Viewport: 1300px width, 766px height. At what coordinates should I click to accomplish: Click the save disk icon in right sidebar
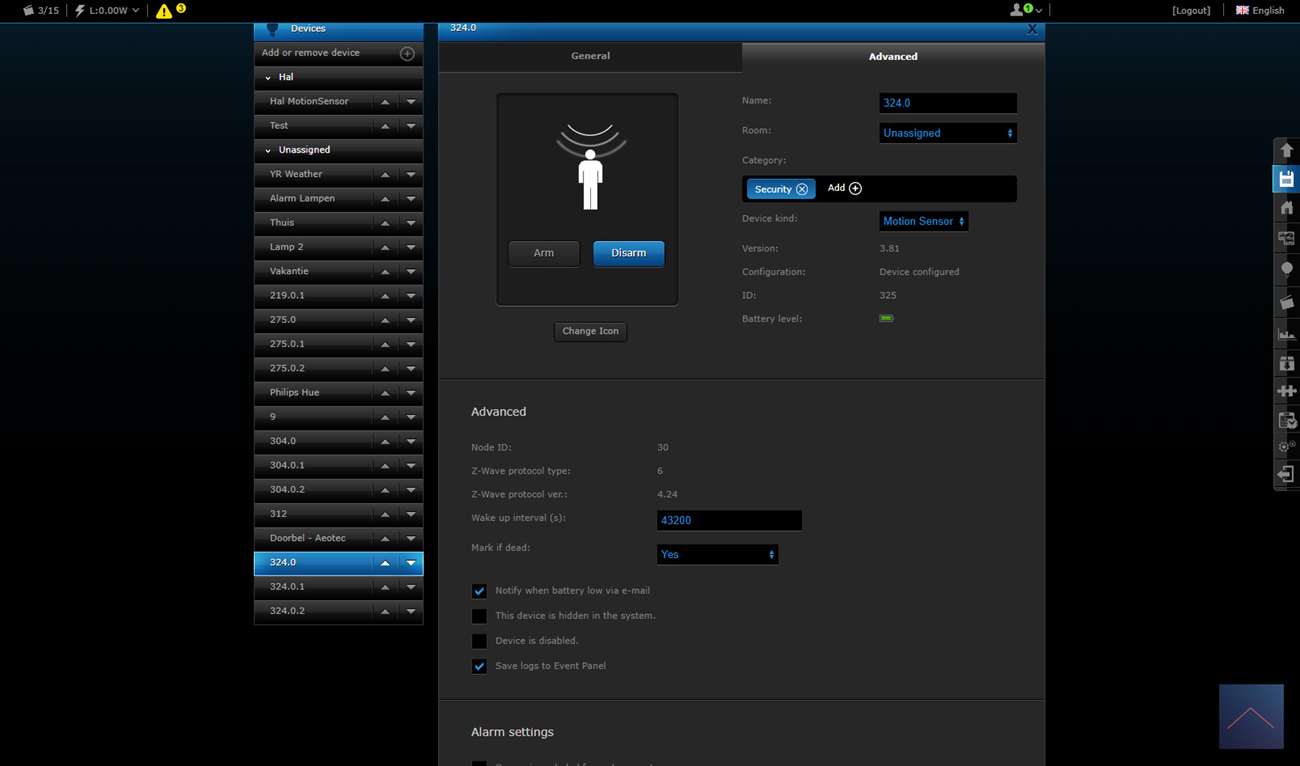tap(1286, 179)
